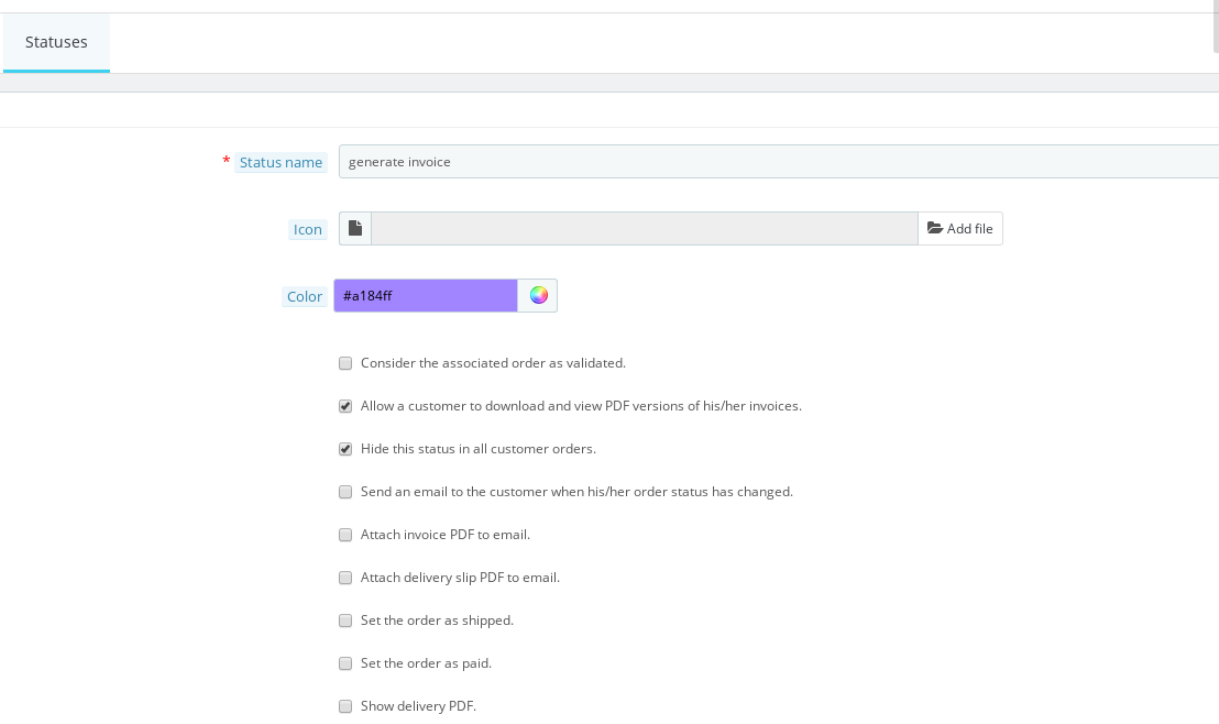Enable 'Consider the associated order as validated'

pos(345,363)
